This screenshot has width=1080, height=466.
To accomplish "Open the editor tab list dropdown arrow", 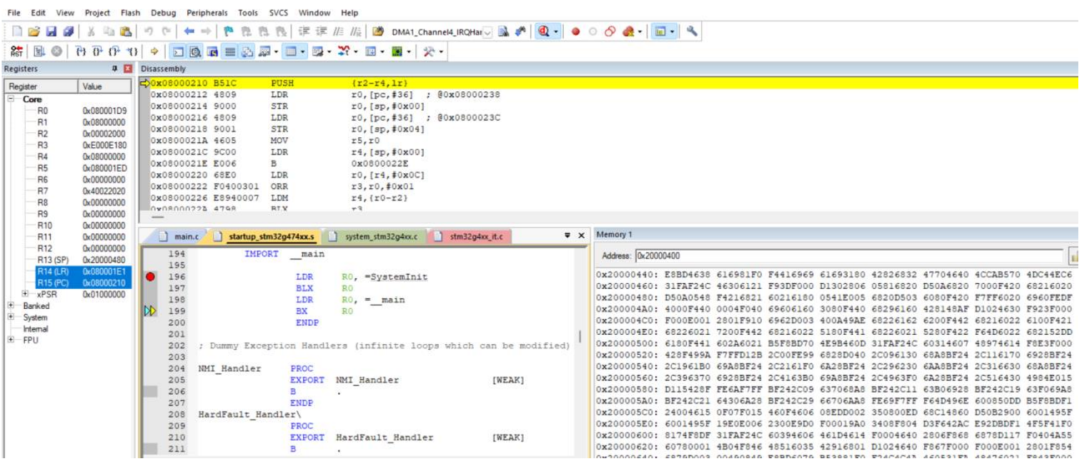I will click(x=568, y=235).
